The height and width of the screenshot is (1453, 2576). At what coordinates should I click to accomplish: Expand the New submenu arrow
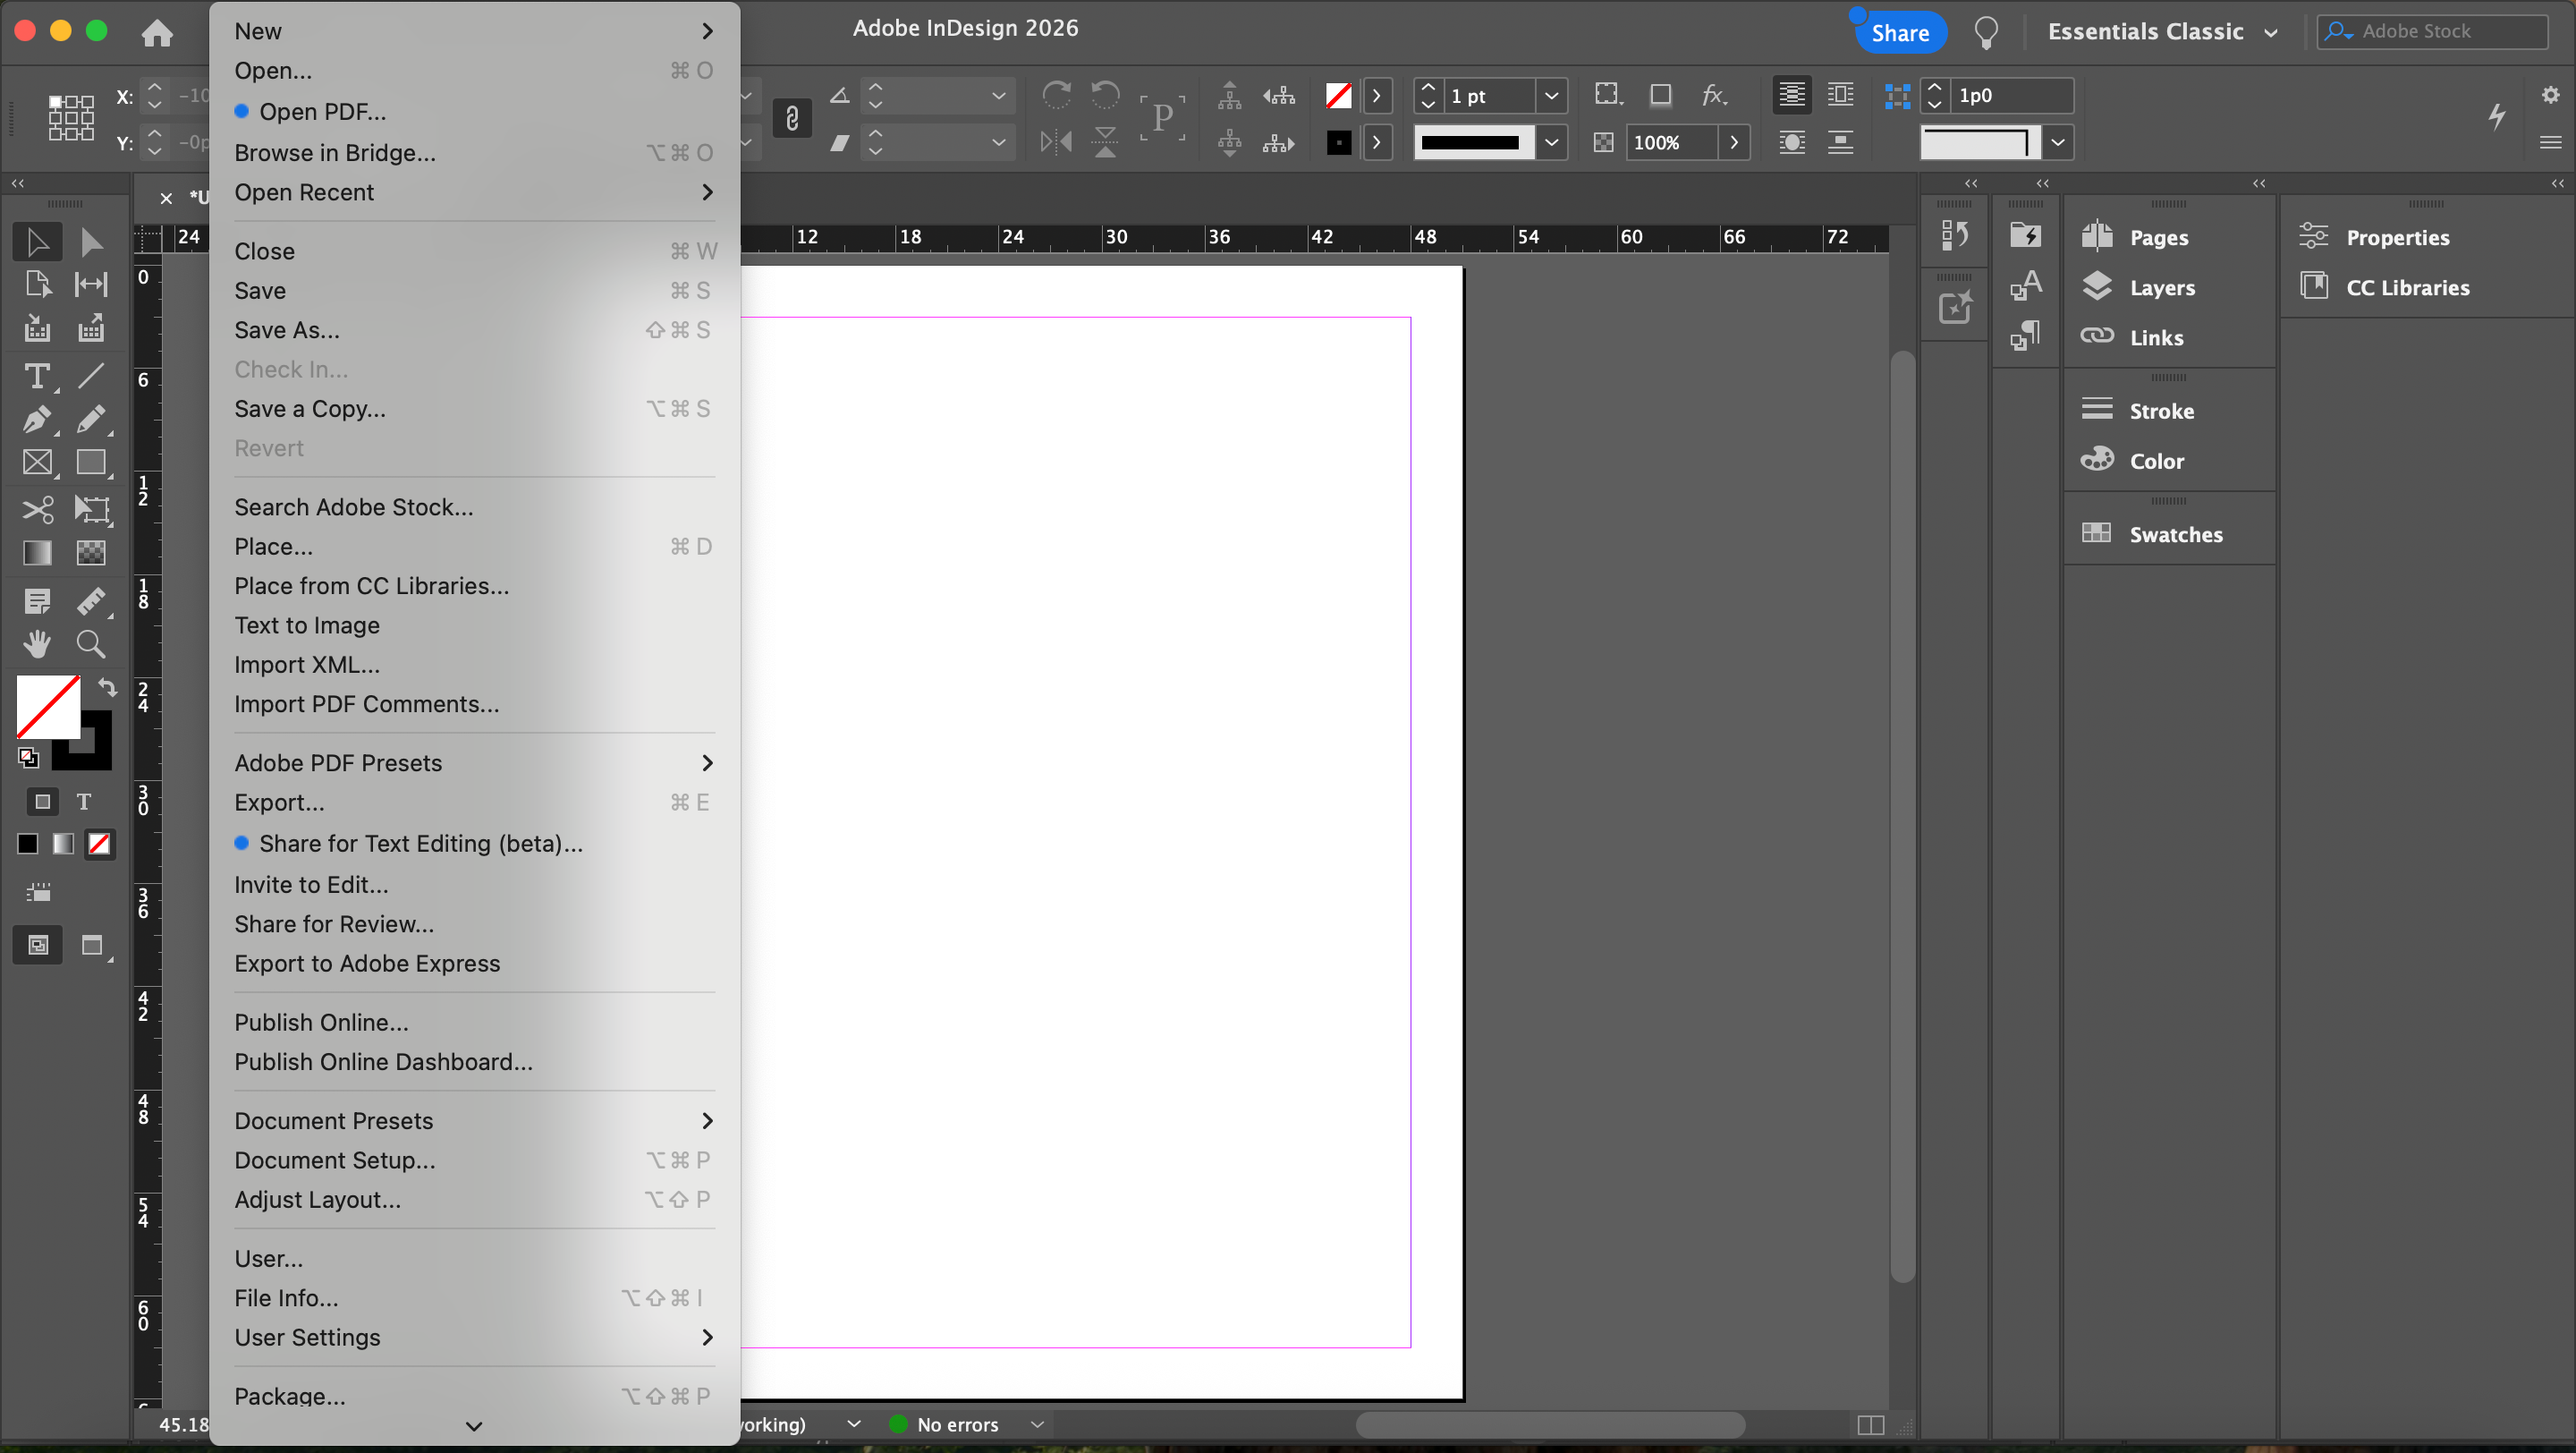coord(707,31)
